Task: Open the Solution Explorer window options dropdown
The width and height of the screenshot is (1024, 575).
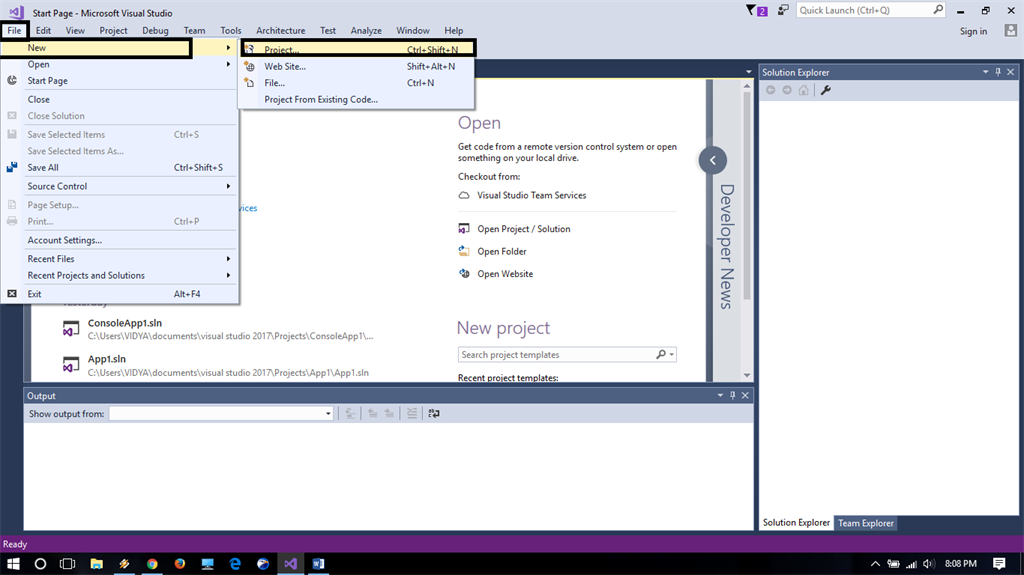Action: 985,72
